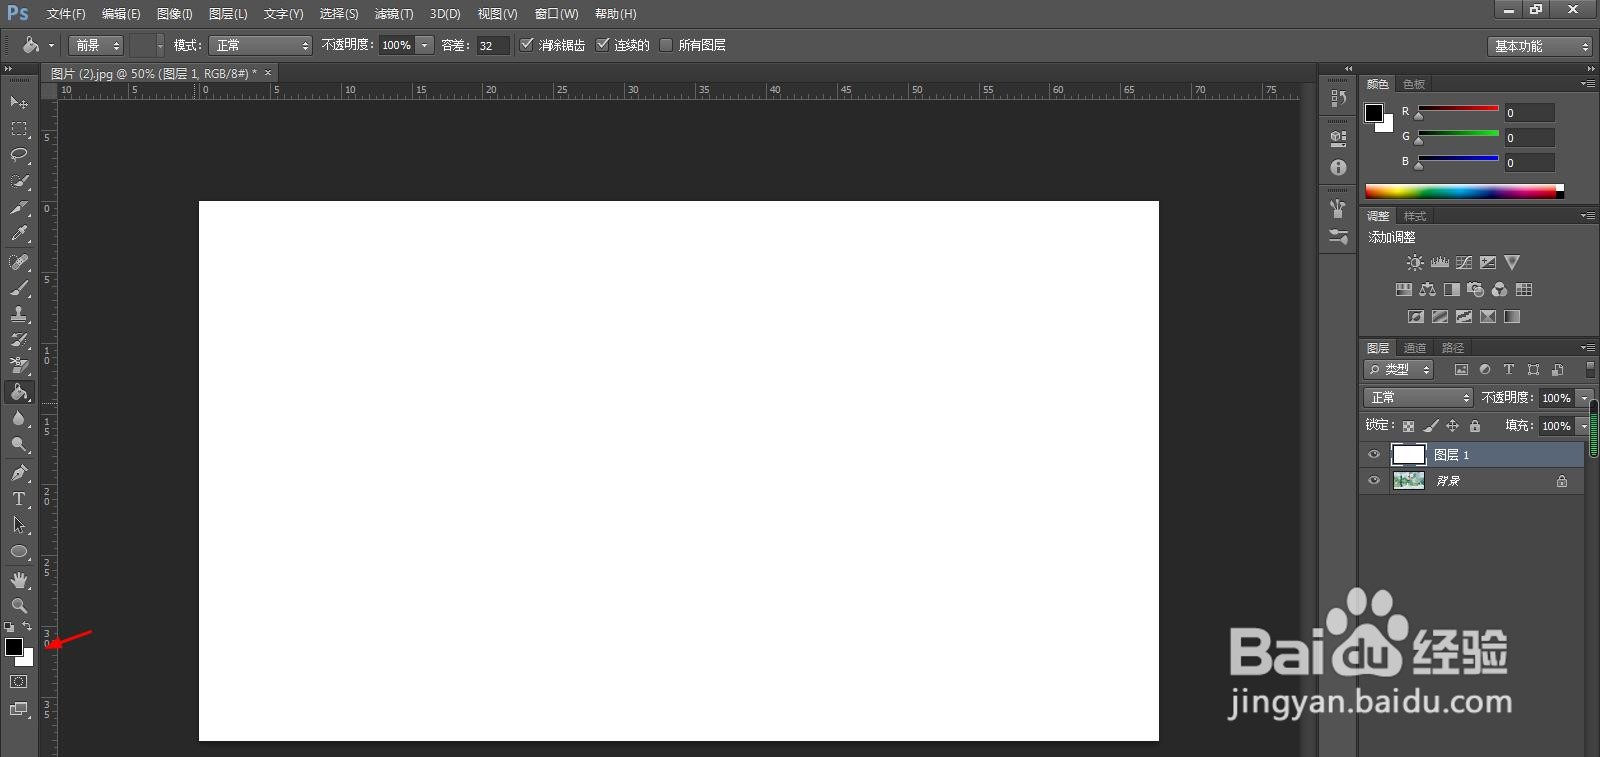Select the Dodge tool
1600x757 pixels.
pyautogui.click(x=19, y=445)
